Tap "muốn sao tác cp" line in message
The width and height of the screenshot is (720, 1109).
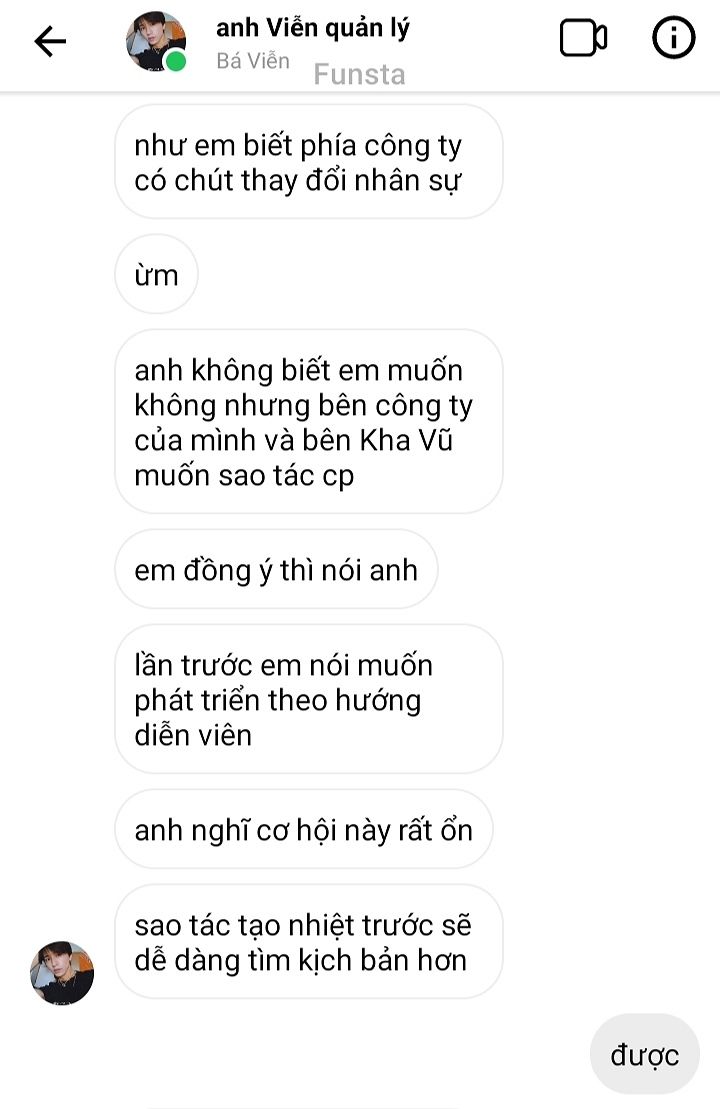(x=244, y=475)
